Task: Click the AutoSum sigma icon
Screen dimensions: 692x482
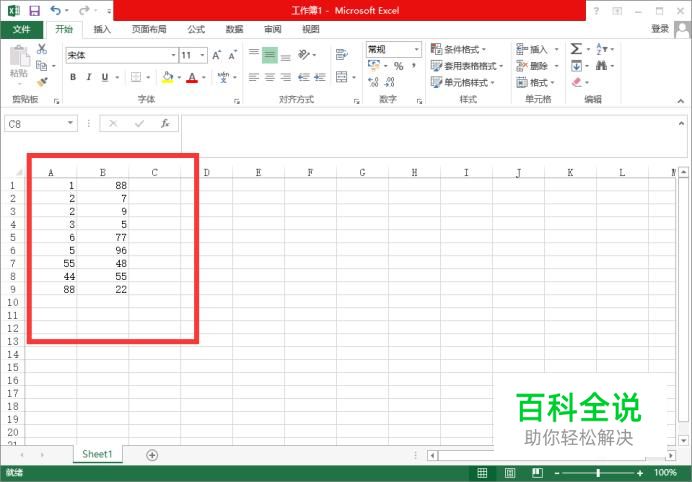Action: tap(576, 49)
